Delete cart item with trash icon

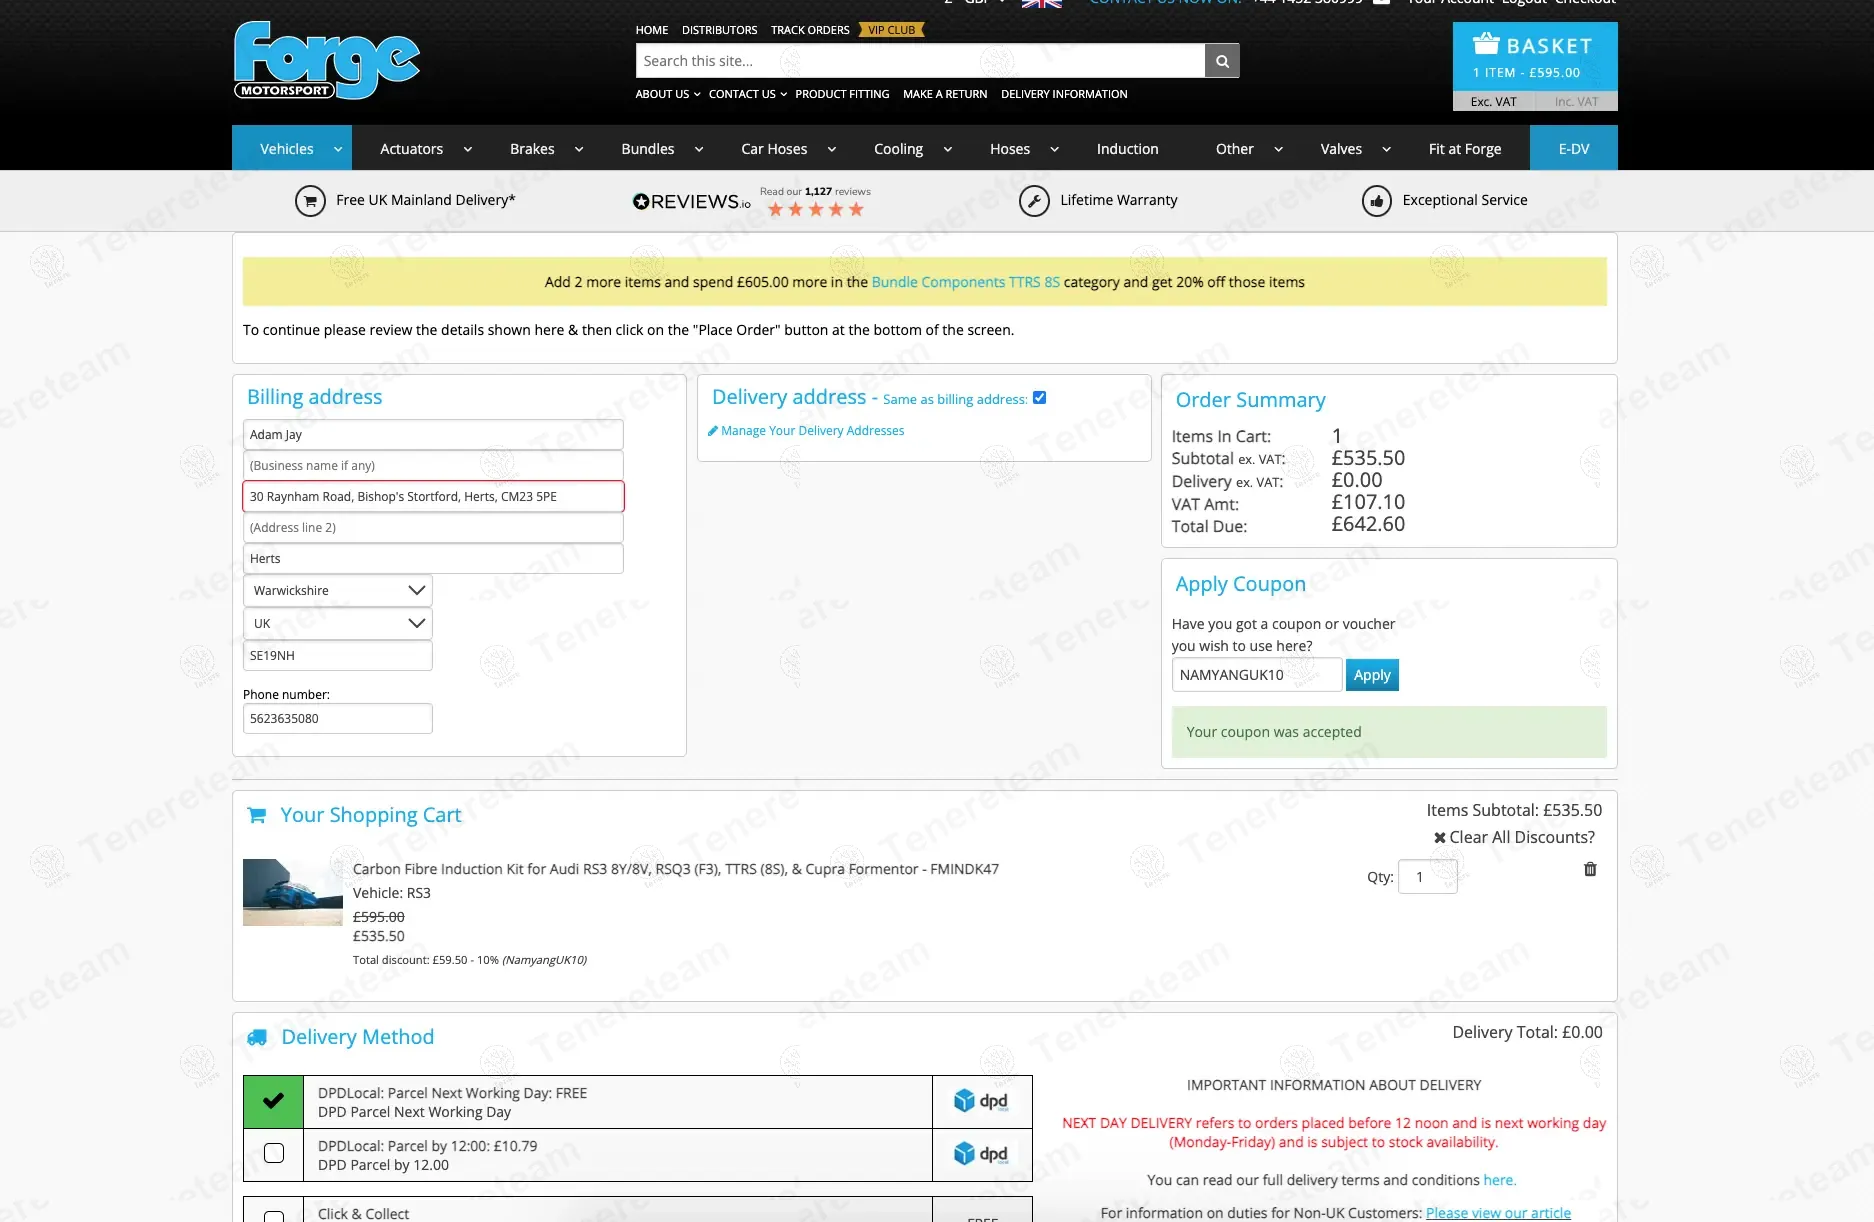click(x=1590, y=869)
